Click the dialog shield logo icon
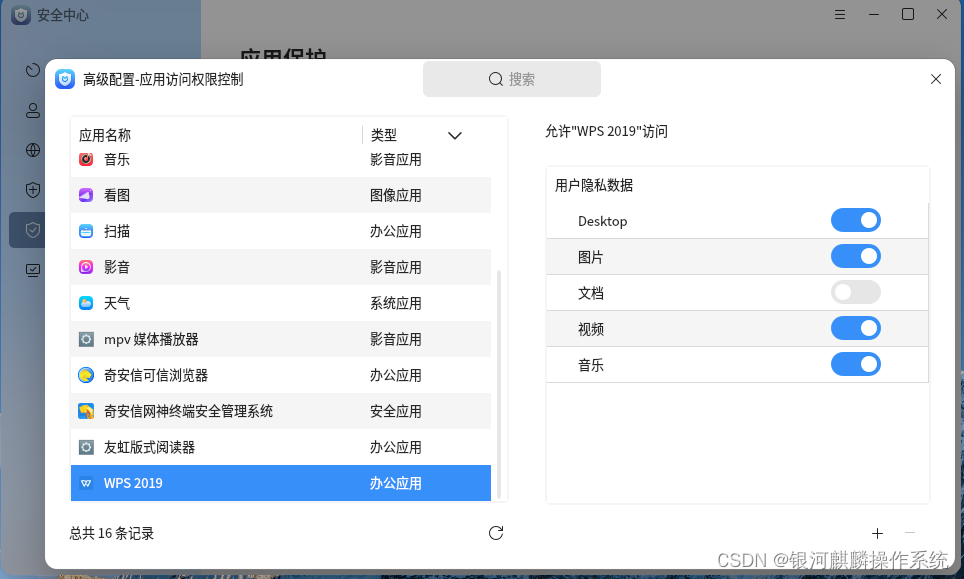Image resolution: width=964 pixels, height=579 pixels. tap(65, 79)
